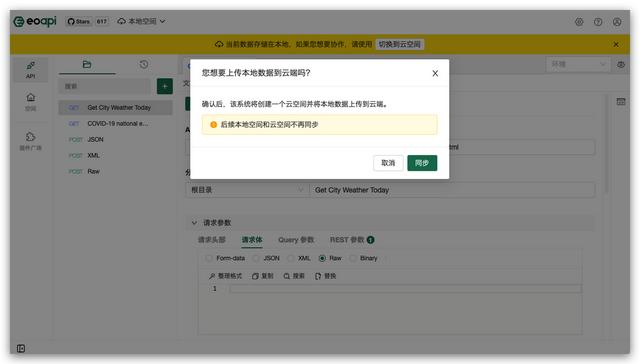Viewport: 640px width, 364px height.
Task: Toggle environment preview eye icon
Action: click(621, 64)
